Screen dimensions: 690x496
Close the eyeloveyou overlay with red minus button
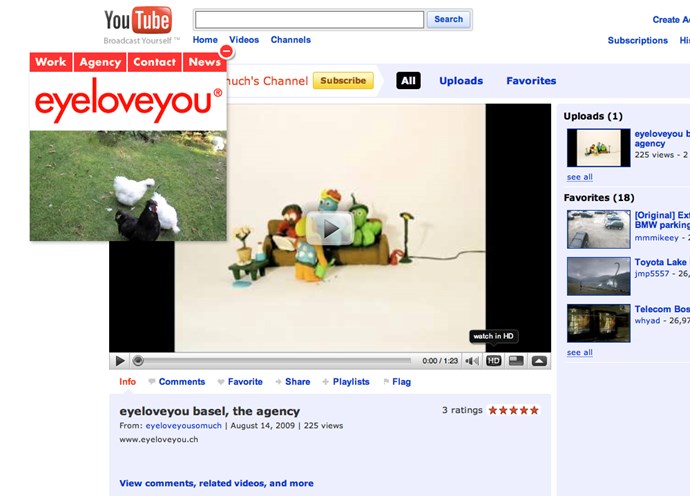226,51
